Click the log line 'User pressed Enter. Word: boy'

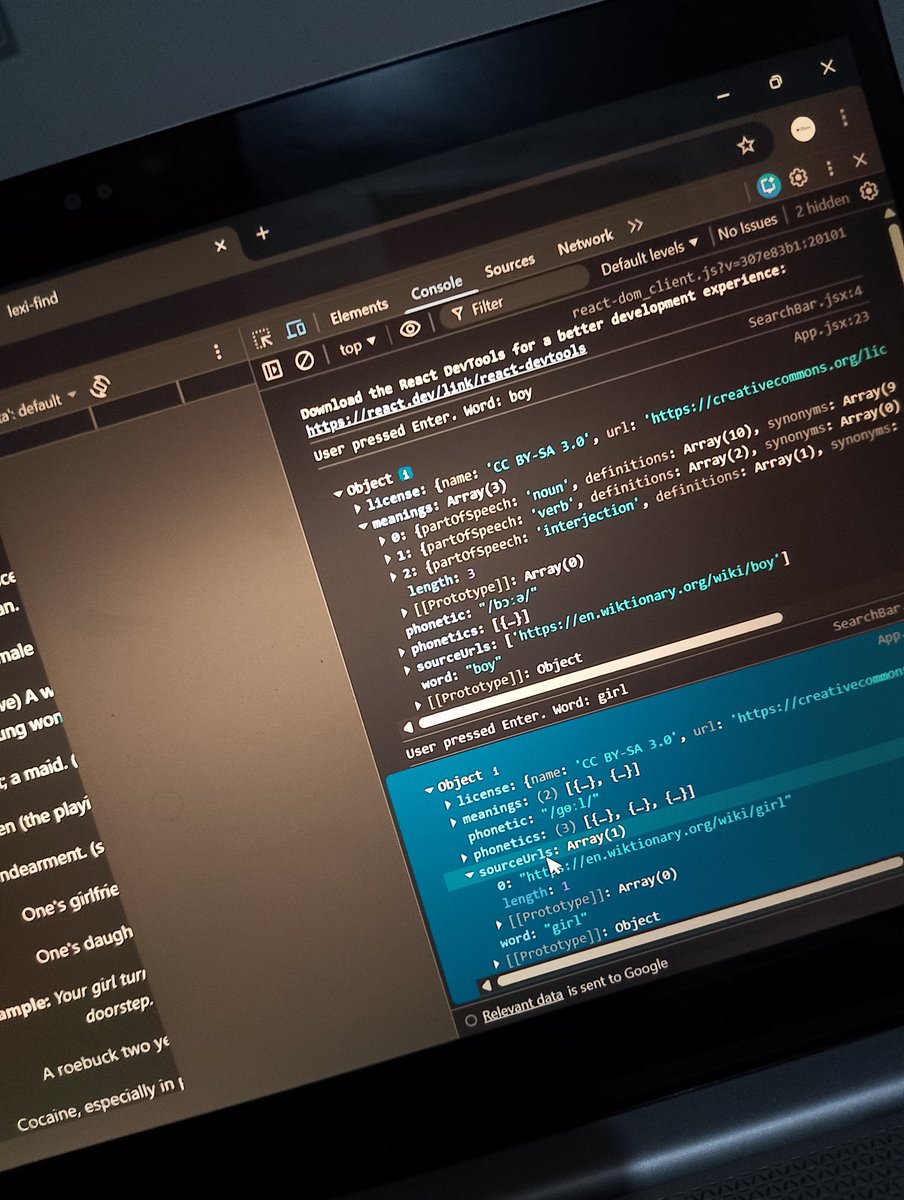(x=422, y=423)
